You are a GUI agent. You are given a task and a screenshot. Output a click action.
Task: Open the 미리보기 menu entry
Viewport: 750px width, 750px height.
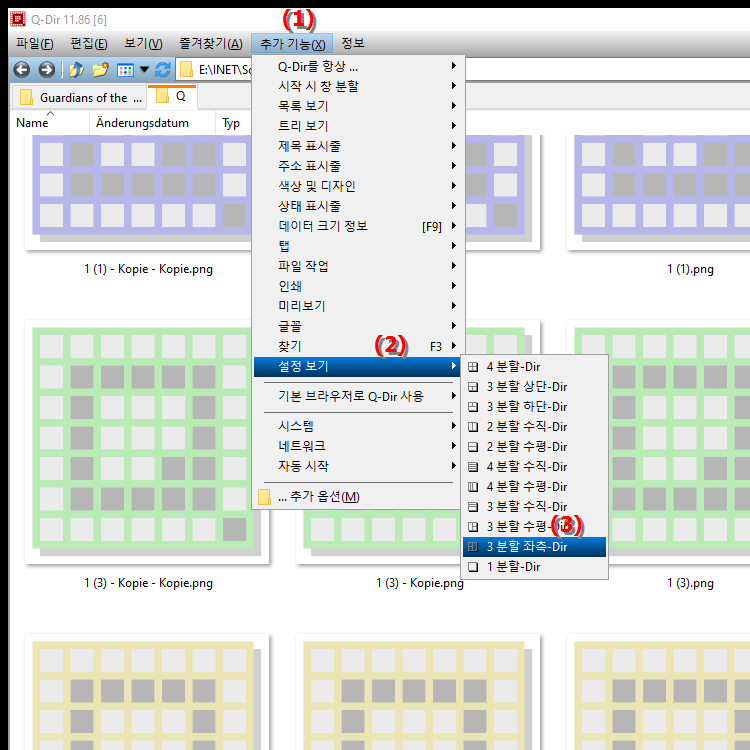coord(357,306)
